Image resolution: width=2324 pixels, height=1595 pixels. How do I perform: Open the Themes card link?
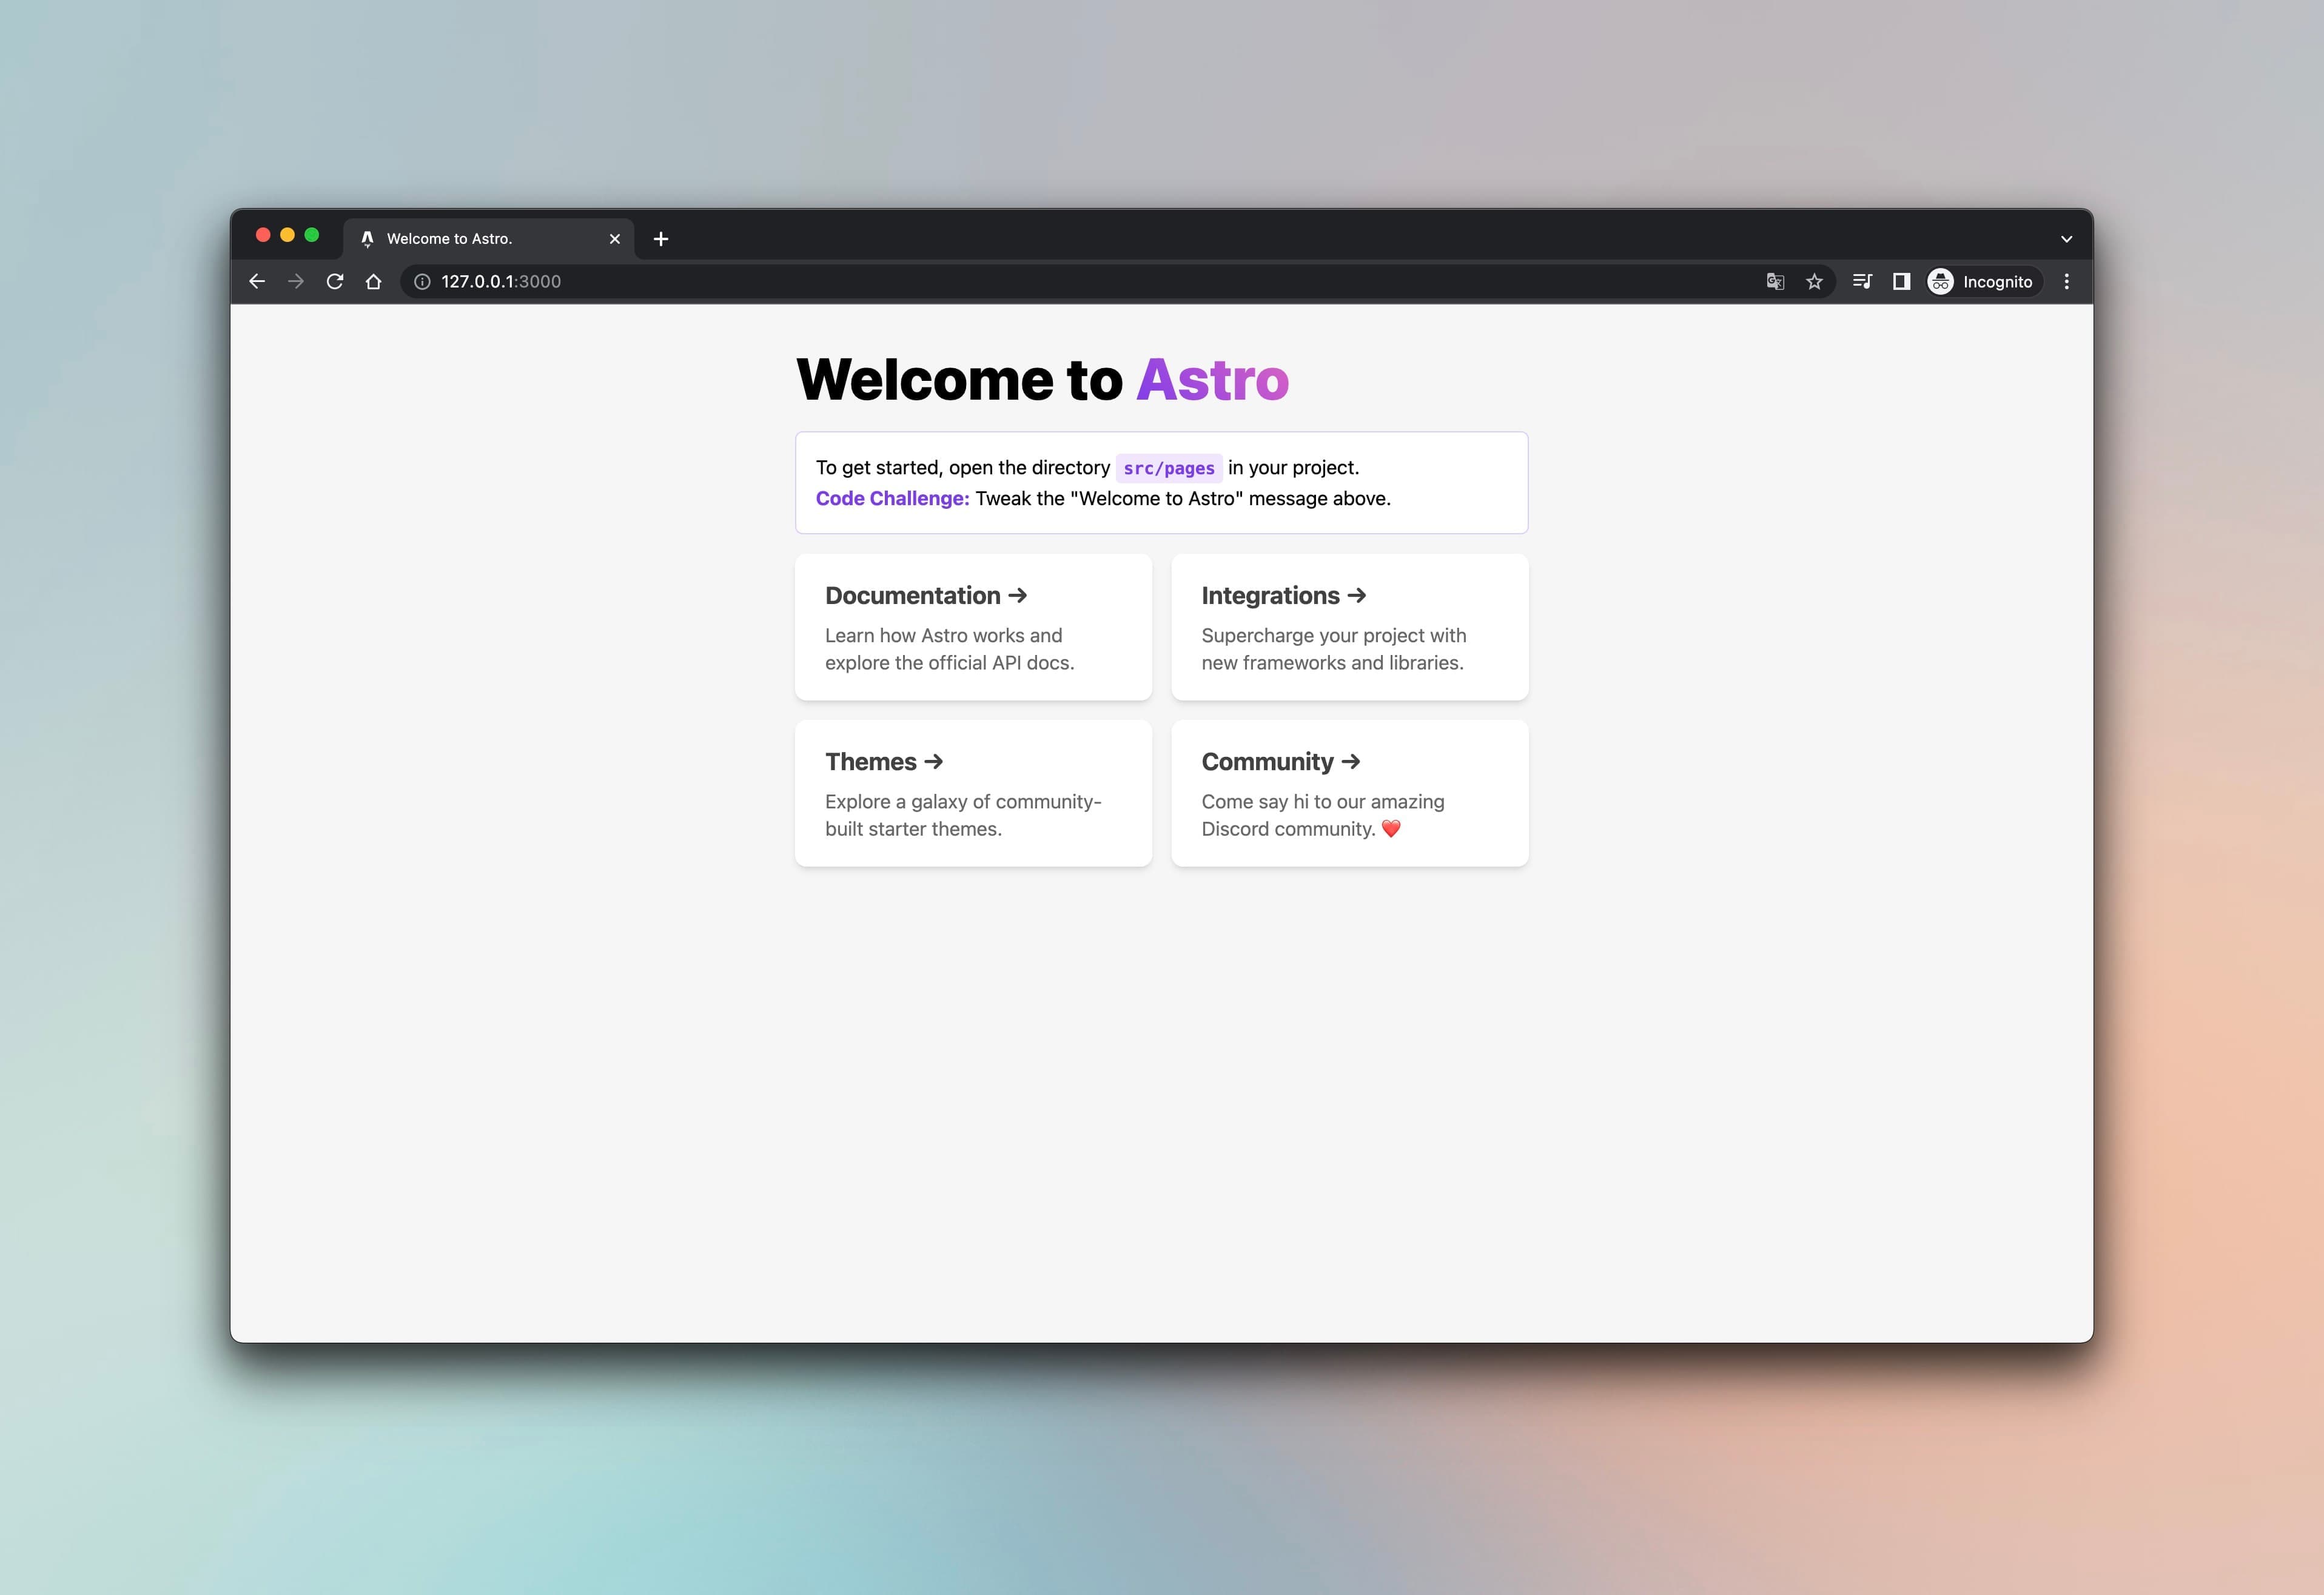973,793
